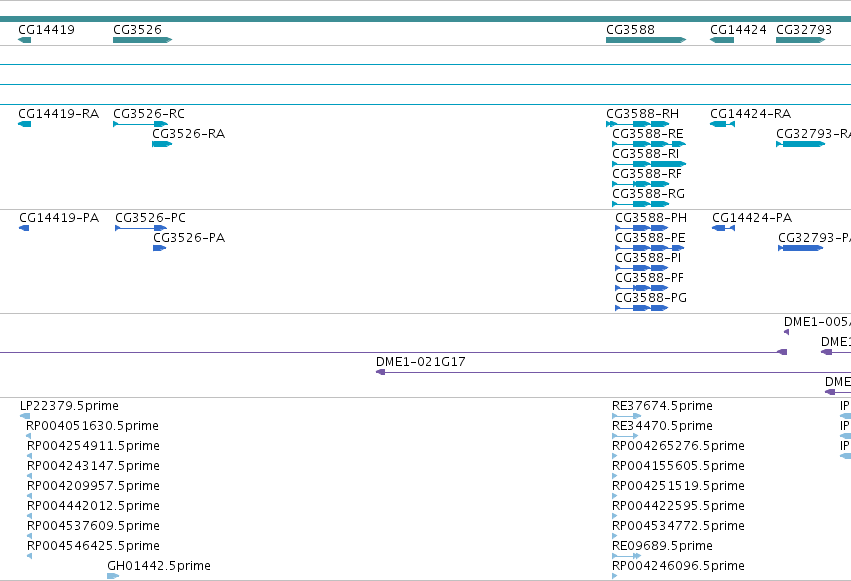Open the RE09689.5prime EST
The image size is (851, 581).
pos(662,547)
